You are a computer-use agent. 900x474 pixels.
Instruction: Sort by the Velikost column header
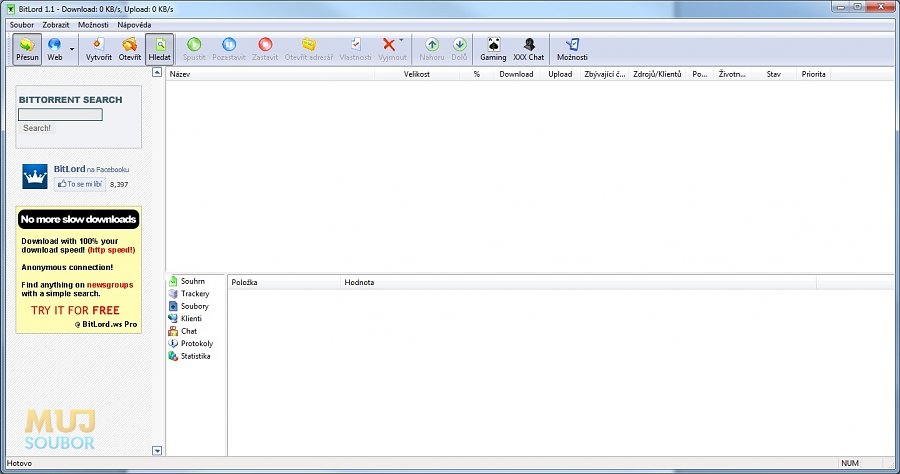coord(417,74)
